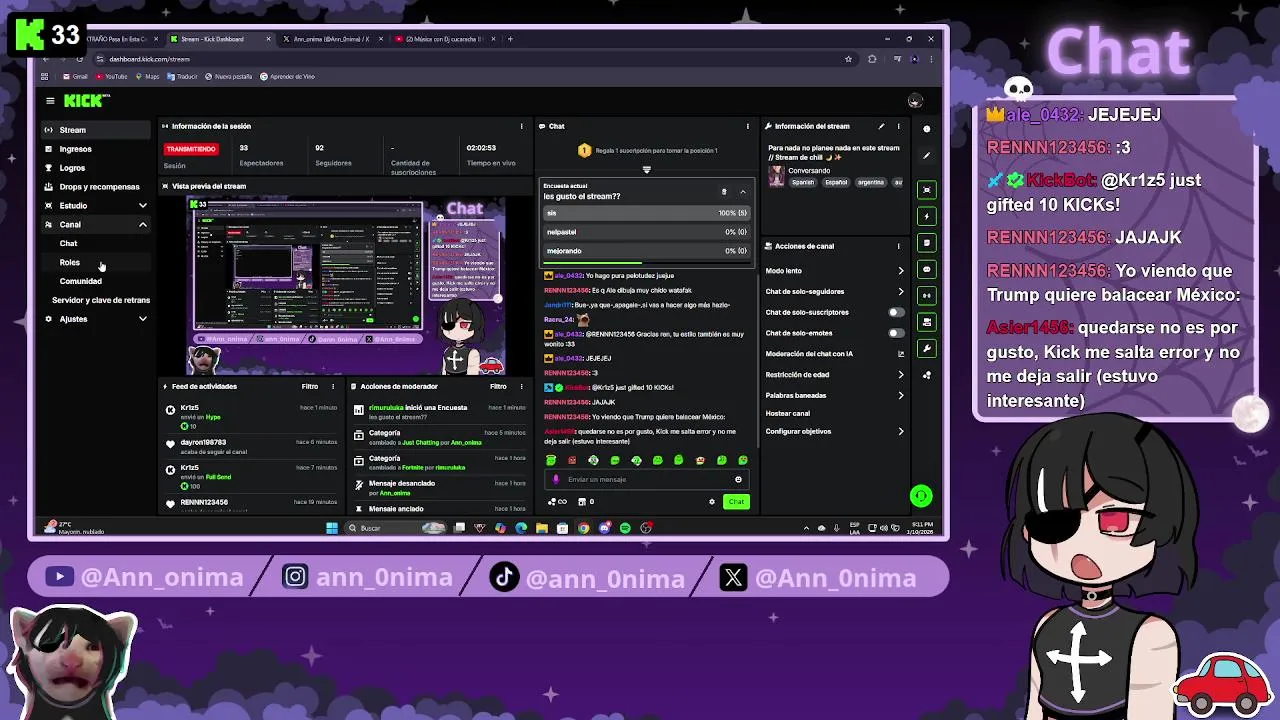Go to Stream in the sidebar
This screenshot has height=720, width=1280.
point(96,130)
